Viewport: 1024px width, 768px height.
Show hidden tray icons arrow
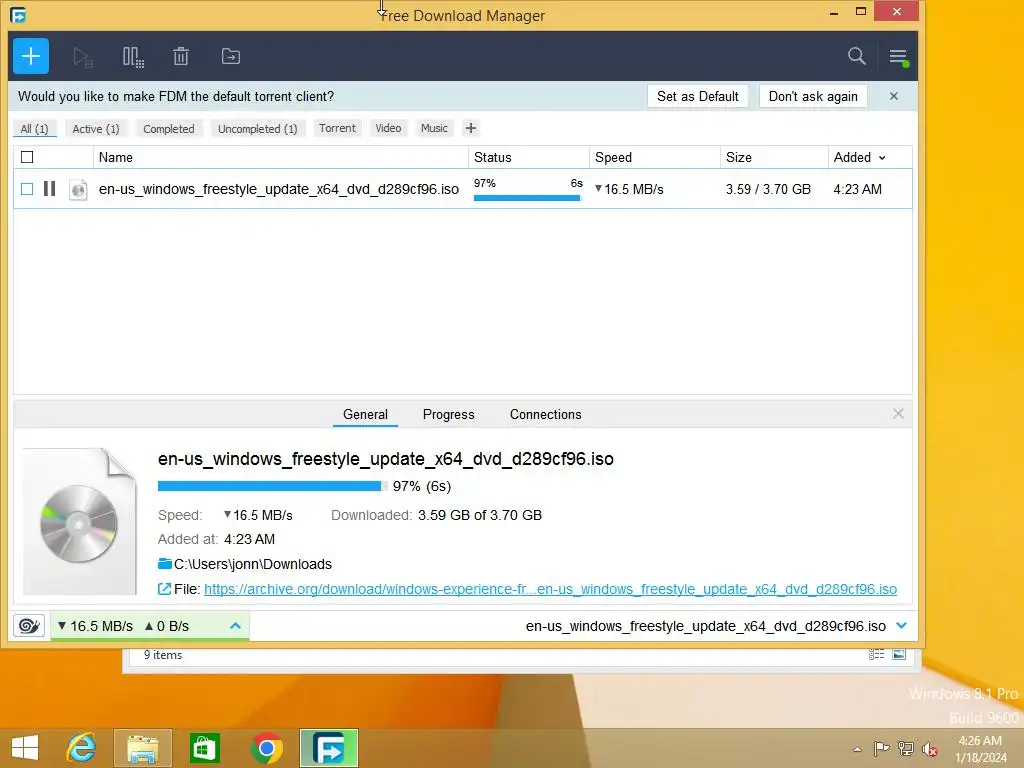tap(857, 749)
